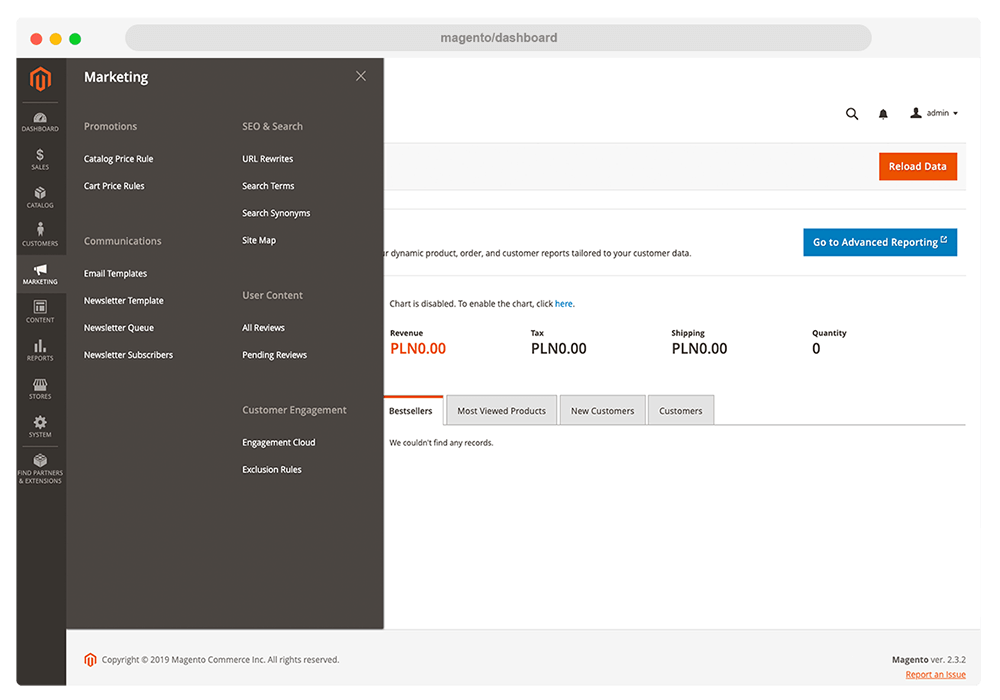Open URL Rewrites
The width and height of the screenshot is (1000, 700).
pyautogui.click(x=268, y=159)
